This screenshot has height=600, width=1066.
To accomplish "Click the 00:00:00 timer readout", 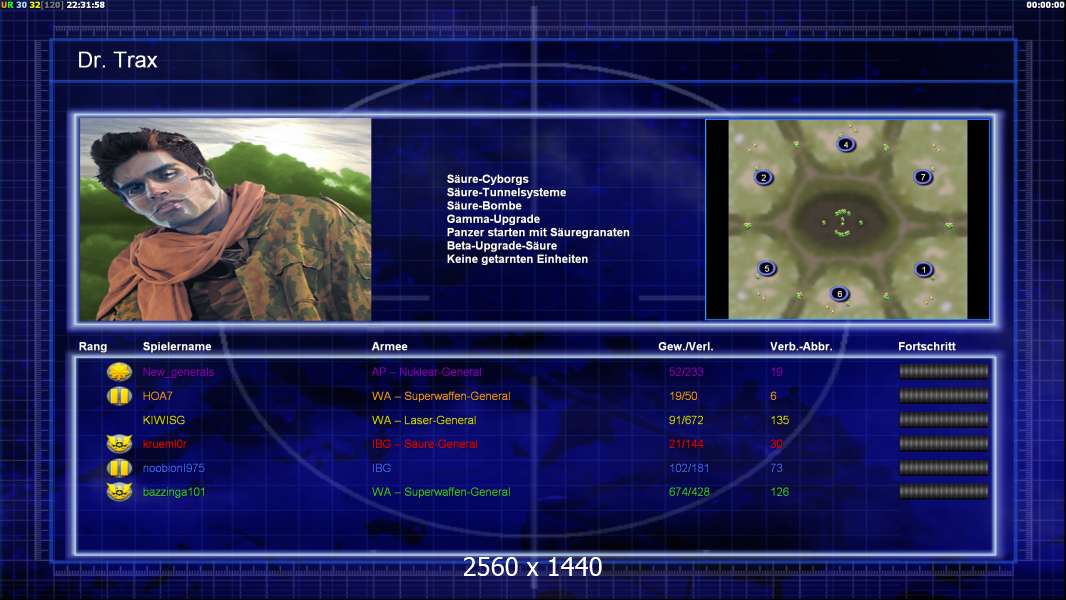I will click(x=1046, y=5).
